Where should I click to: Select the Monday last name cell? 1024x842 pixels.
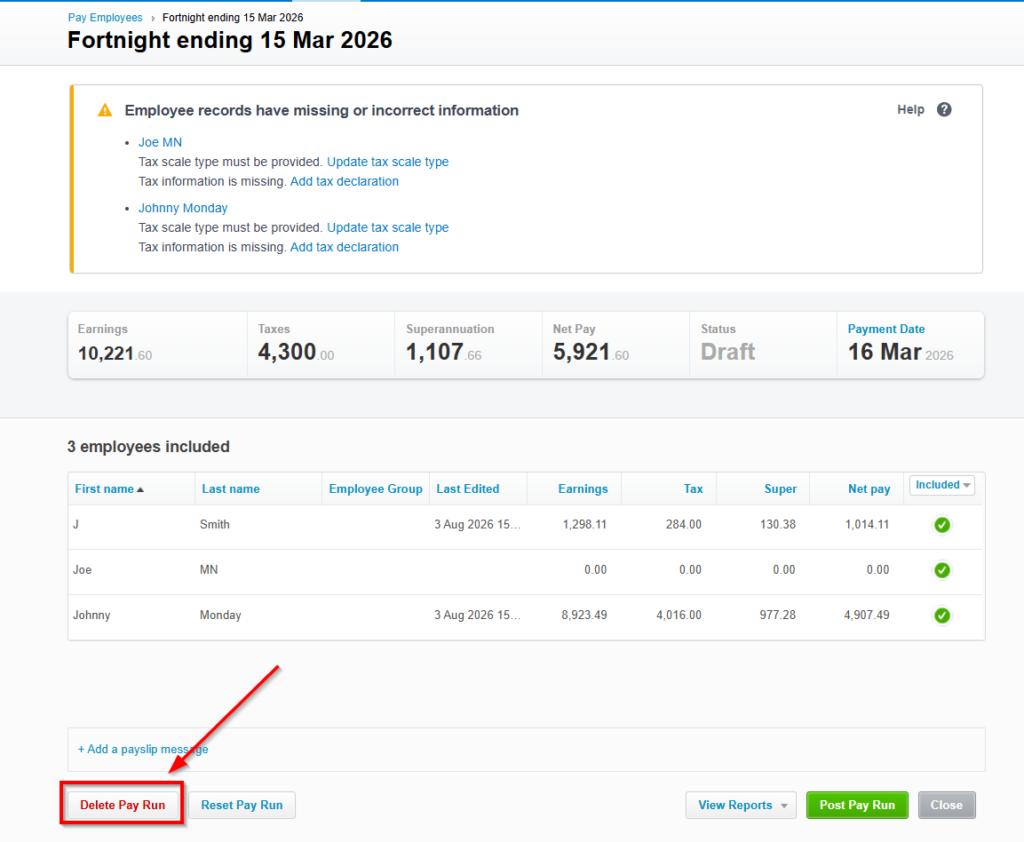pos(220,615)
